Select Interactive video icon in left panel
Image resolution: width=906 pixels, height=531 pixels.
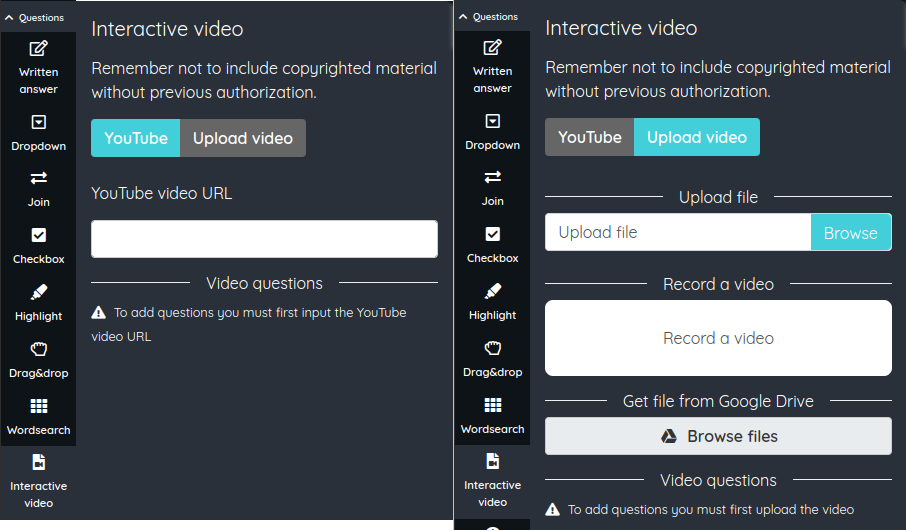(x=38, y=462)
